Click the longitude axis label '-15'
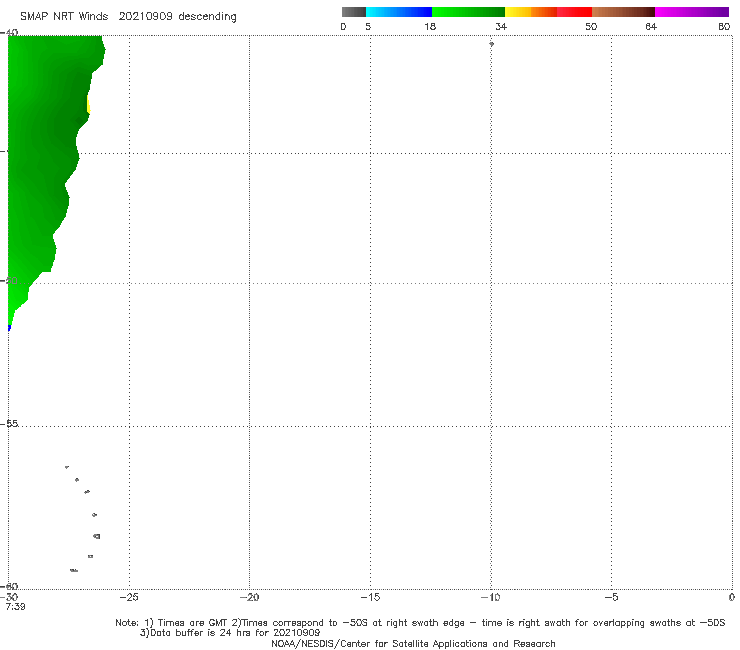The width and height of the screenshot is (740, 650). coord(370,597)
